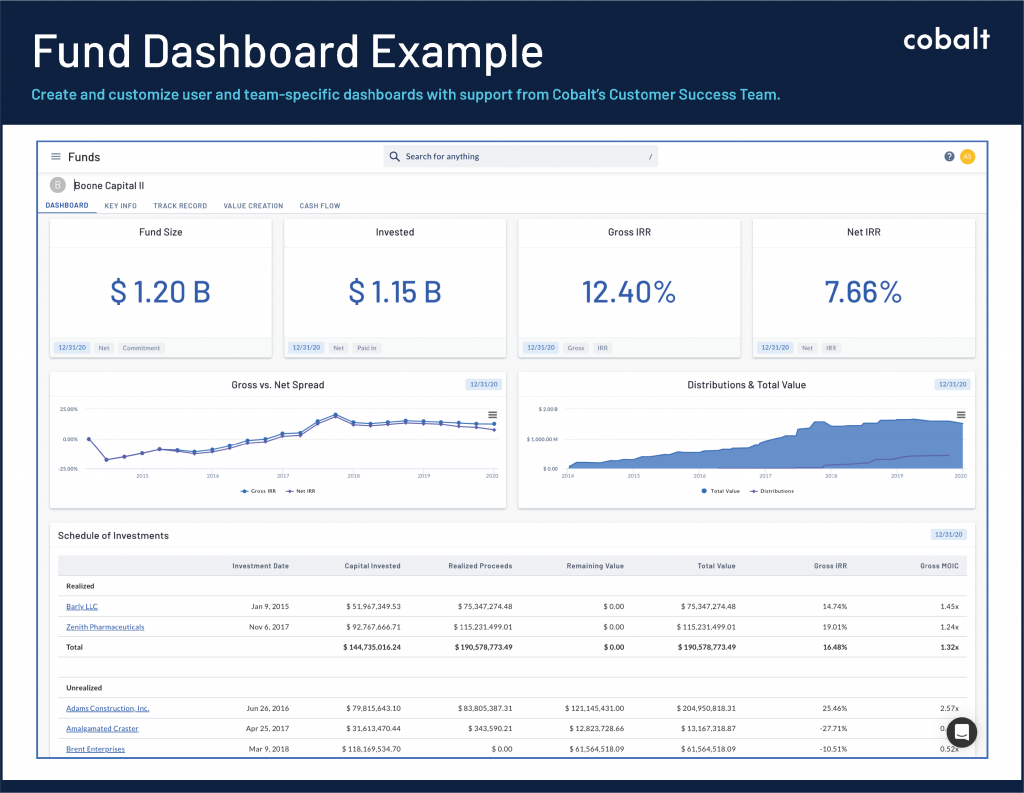1024x793 pixels.
Task: Open the Adams Construction, Inc. link
Action: 107,708
